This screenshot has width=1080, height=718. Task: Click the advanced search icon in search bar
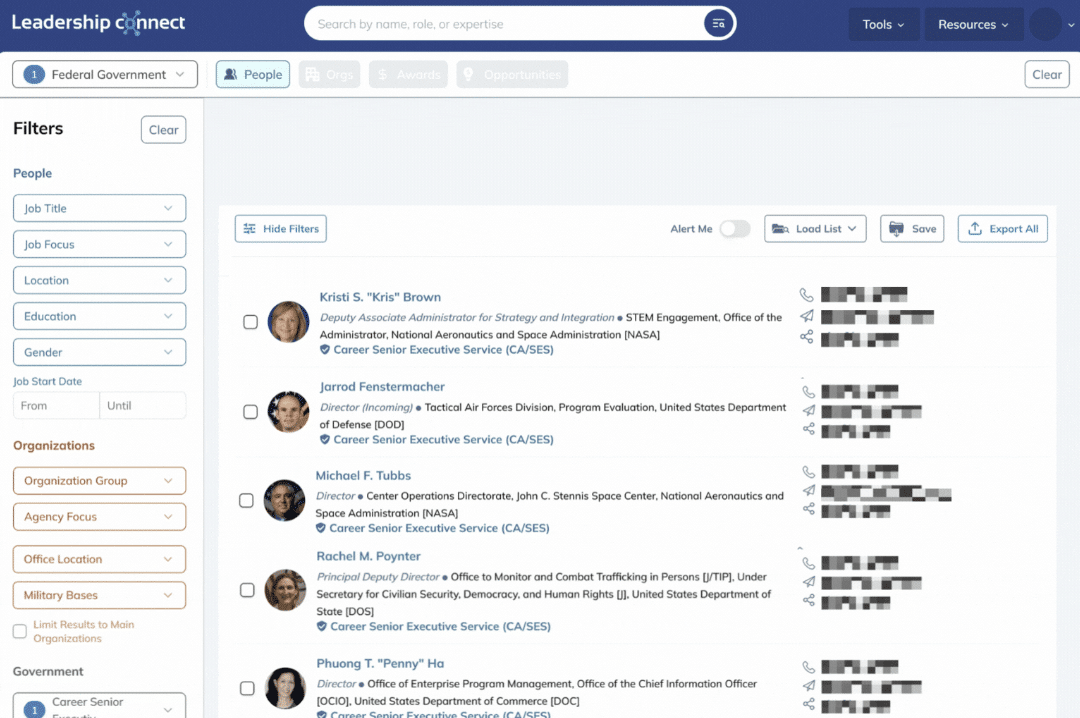(x=718, y=23)
